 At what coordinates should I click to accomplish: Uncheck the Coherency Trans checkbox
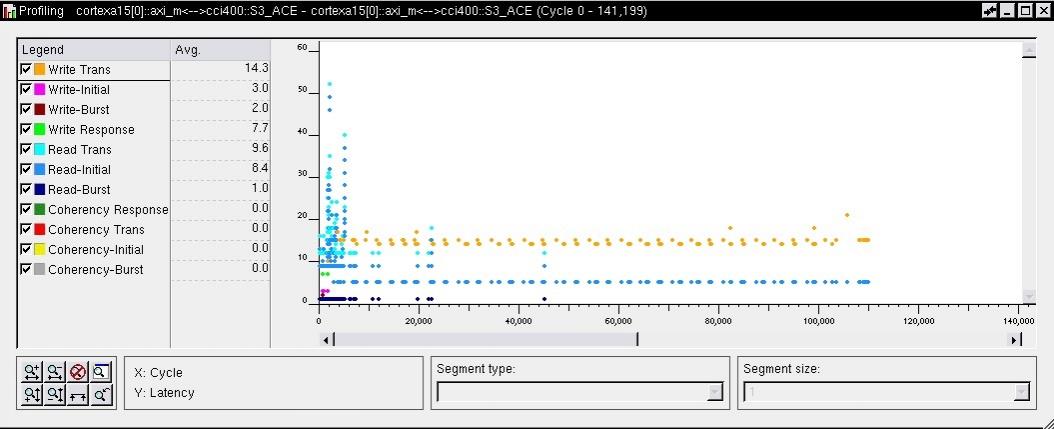pos(26,229)
